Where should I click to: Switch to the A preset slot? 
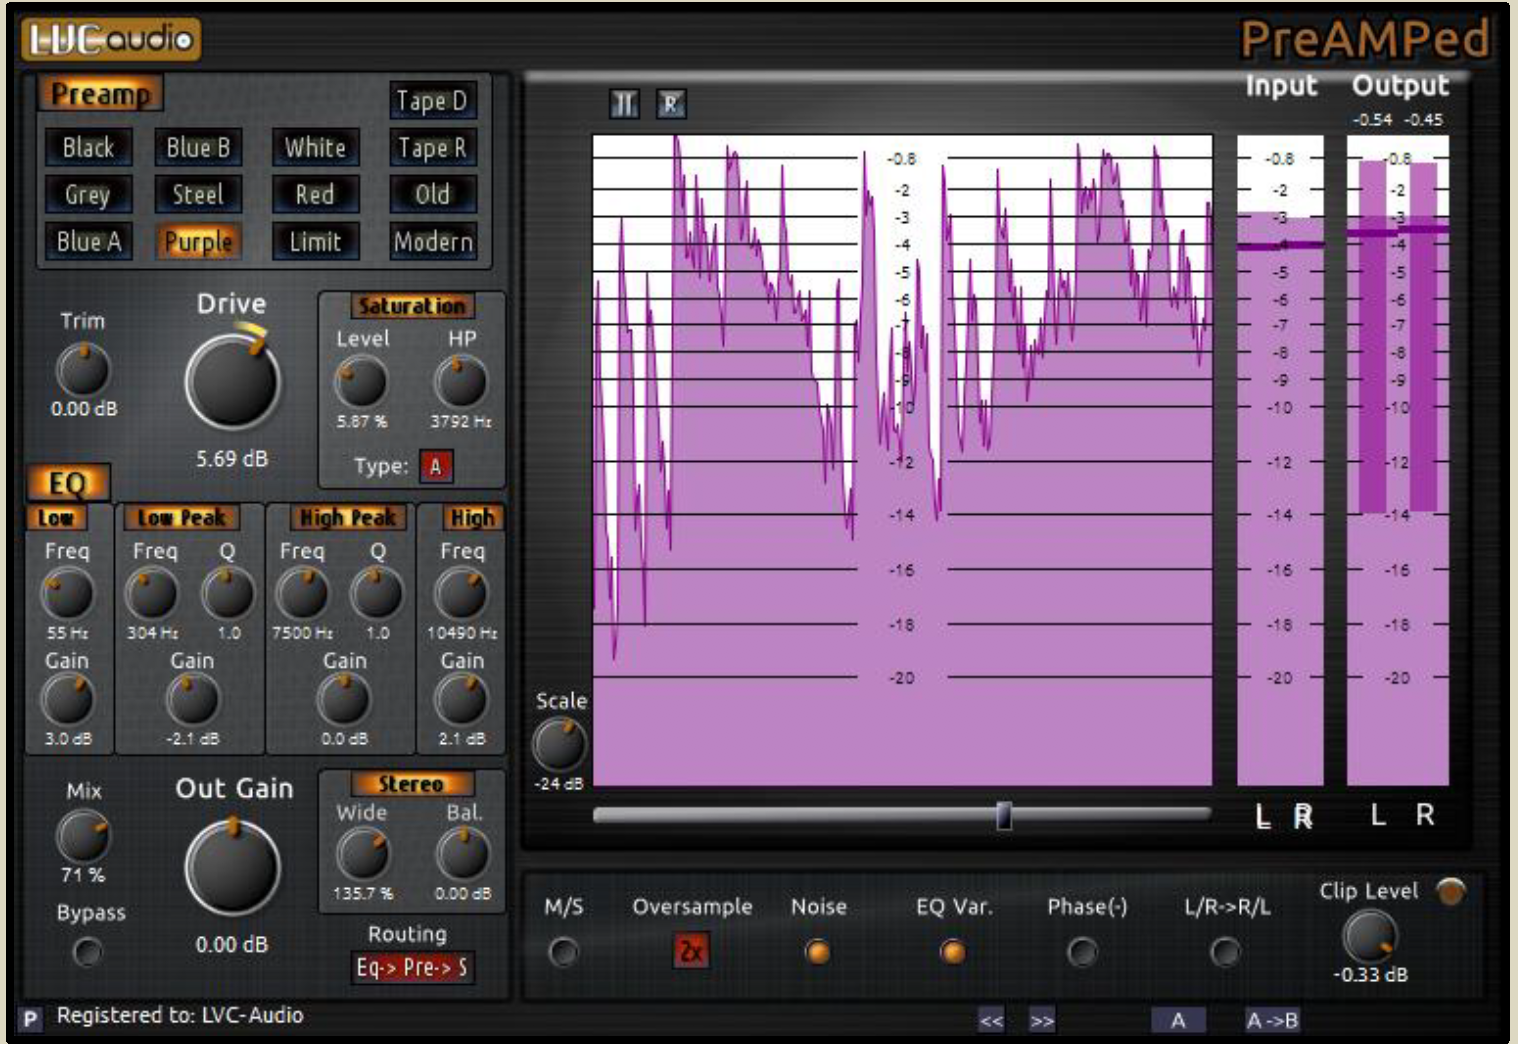click(x=1178, y=1020)
